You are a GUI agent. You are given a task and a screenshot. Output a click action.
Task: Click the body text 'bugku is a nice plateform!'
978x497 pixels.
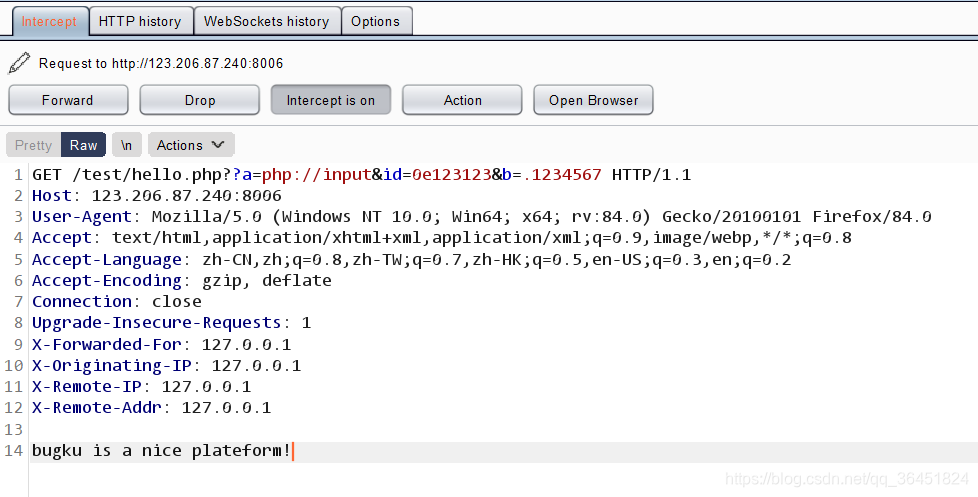tap(162, 451)
